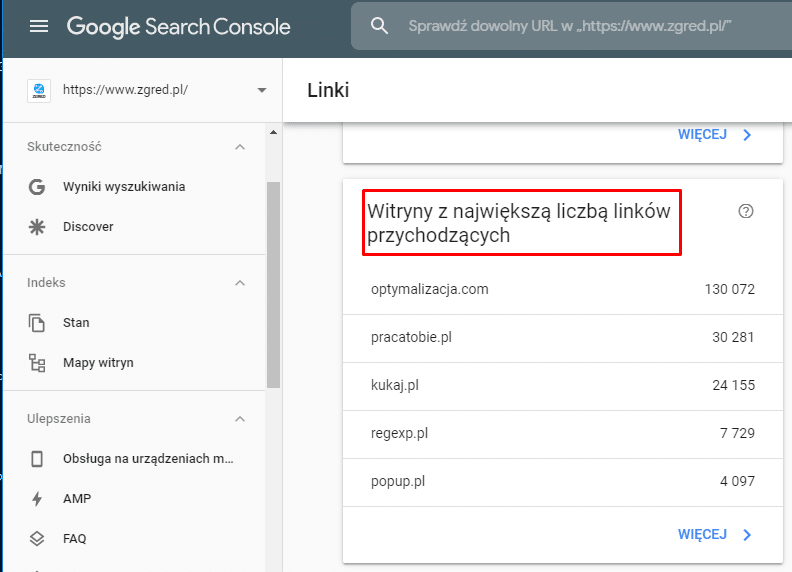Click the 24 155 link count
Viewport: 792px width, 572px height.
tap(733, 386)
